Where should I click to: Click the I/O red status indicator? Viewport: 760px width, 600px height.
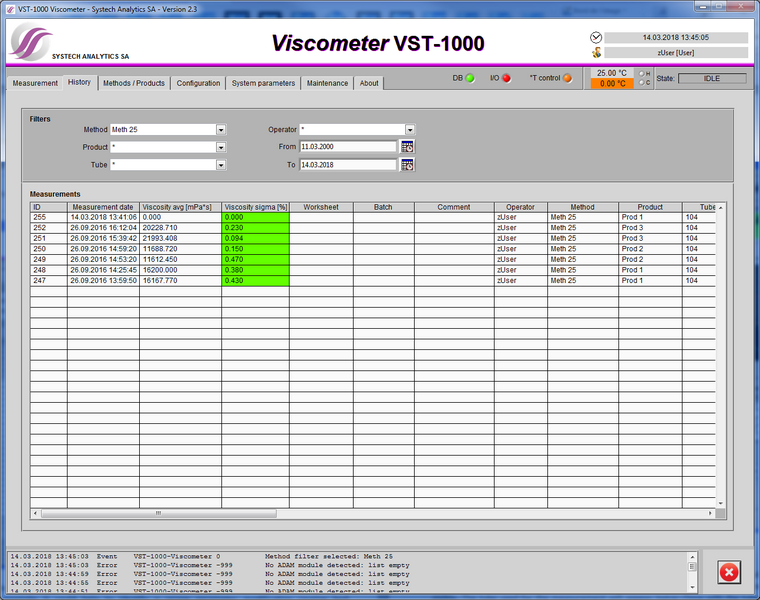pos(506,78)
